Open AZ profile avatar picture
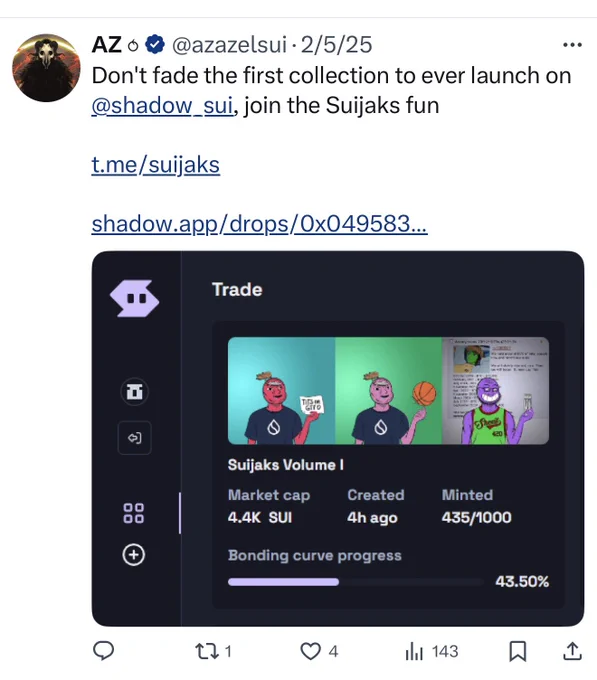Screen dimensions: 597x680 point(46,68)
